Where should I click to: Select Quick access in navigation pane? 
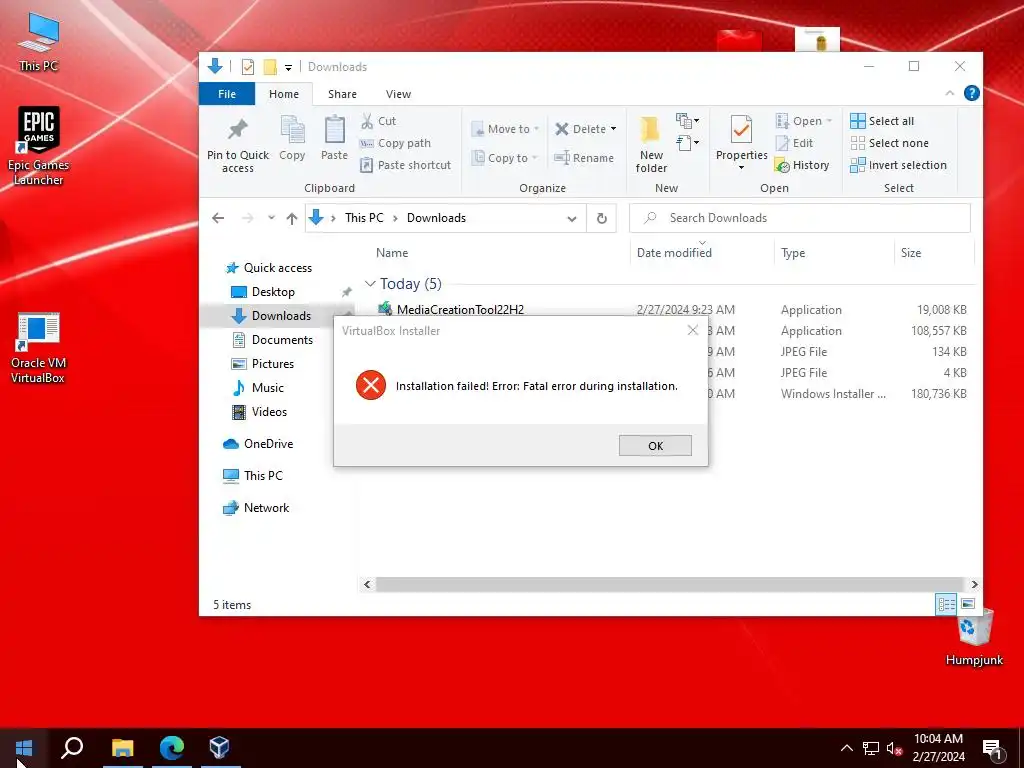(x=268, y=268)
